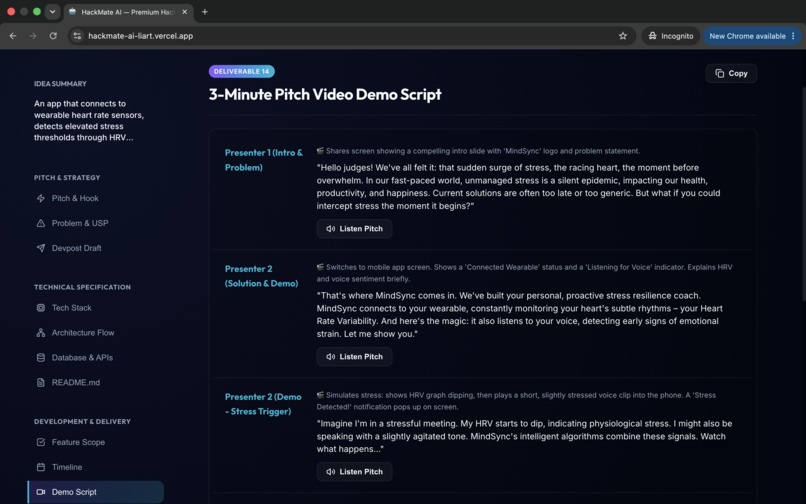Select the active Demo Script item
806x504 pixels.
96,492
